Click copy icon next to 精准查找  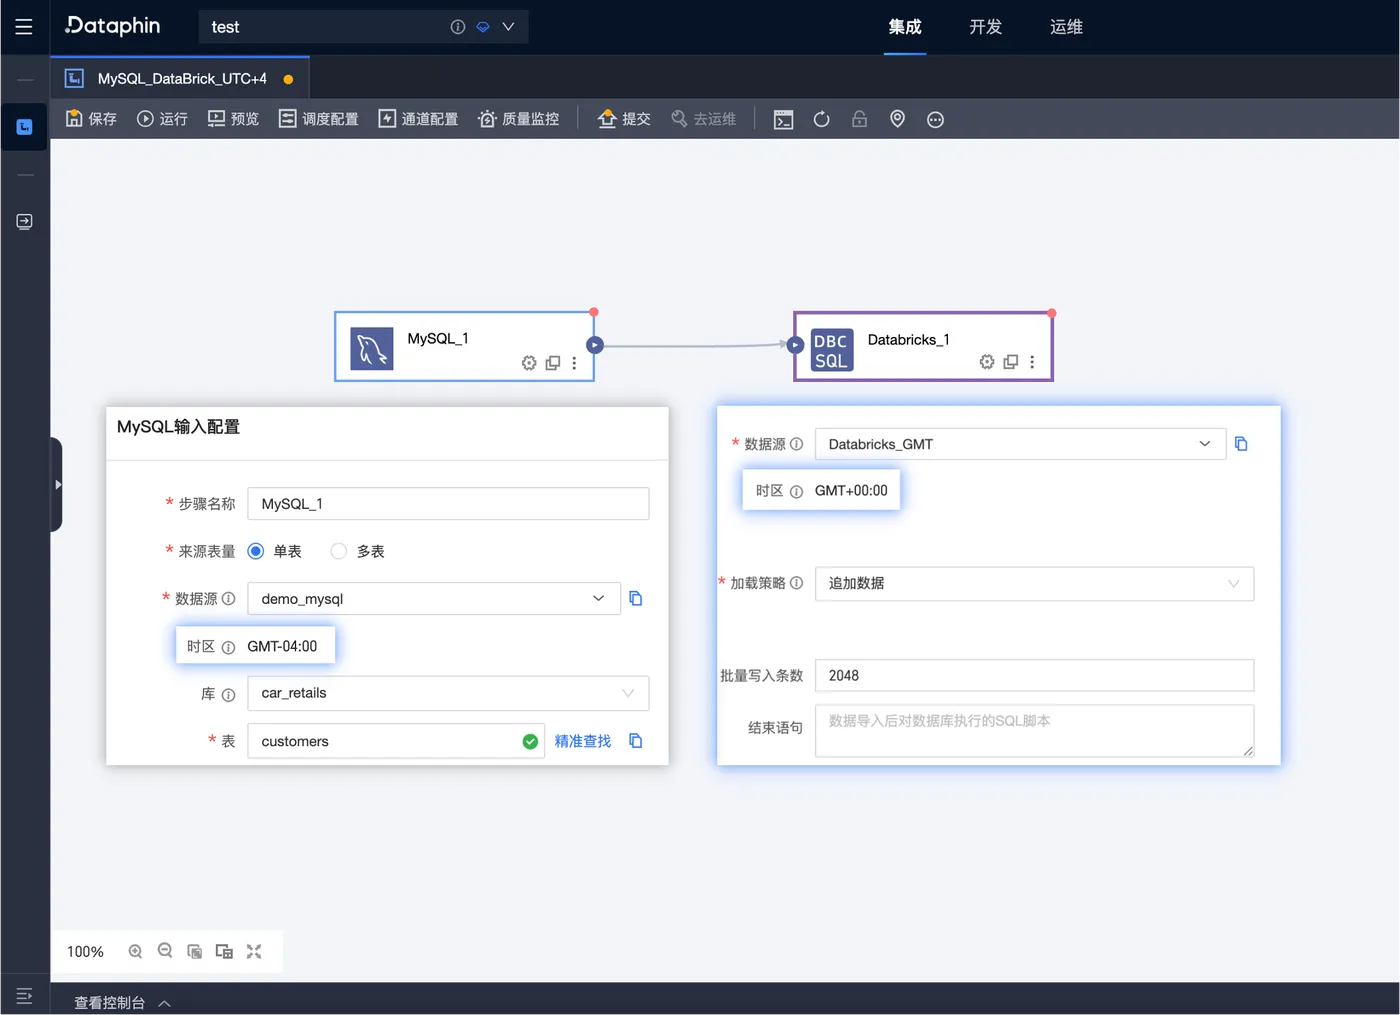coord(636,741)
